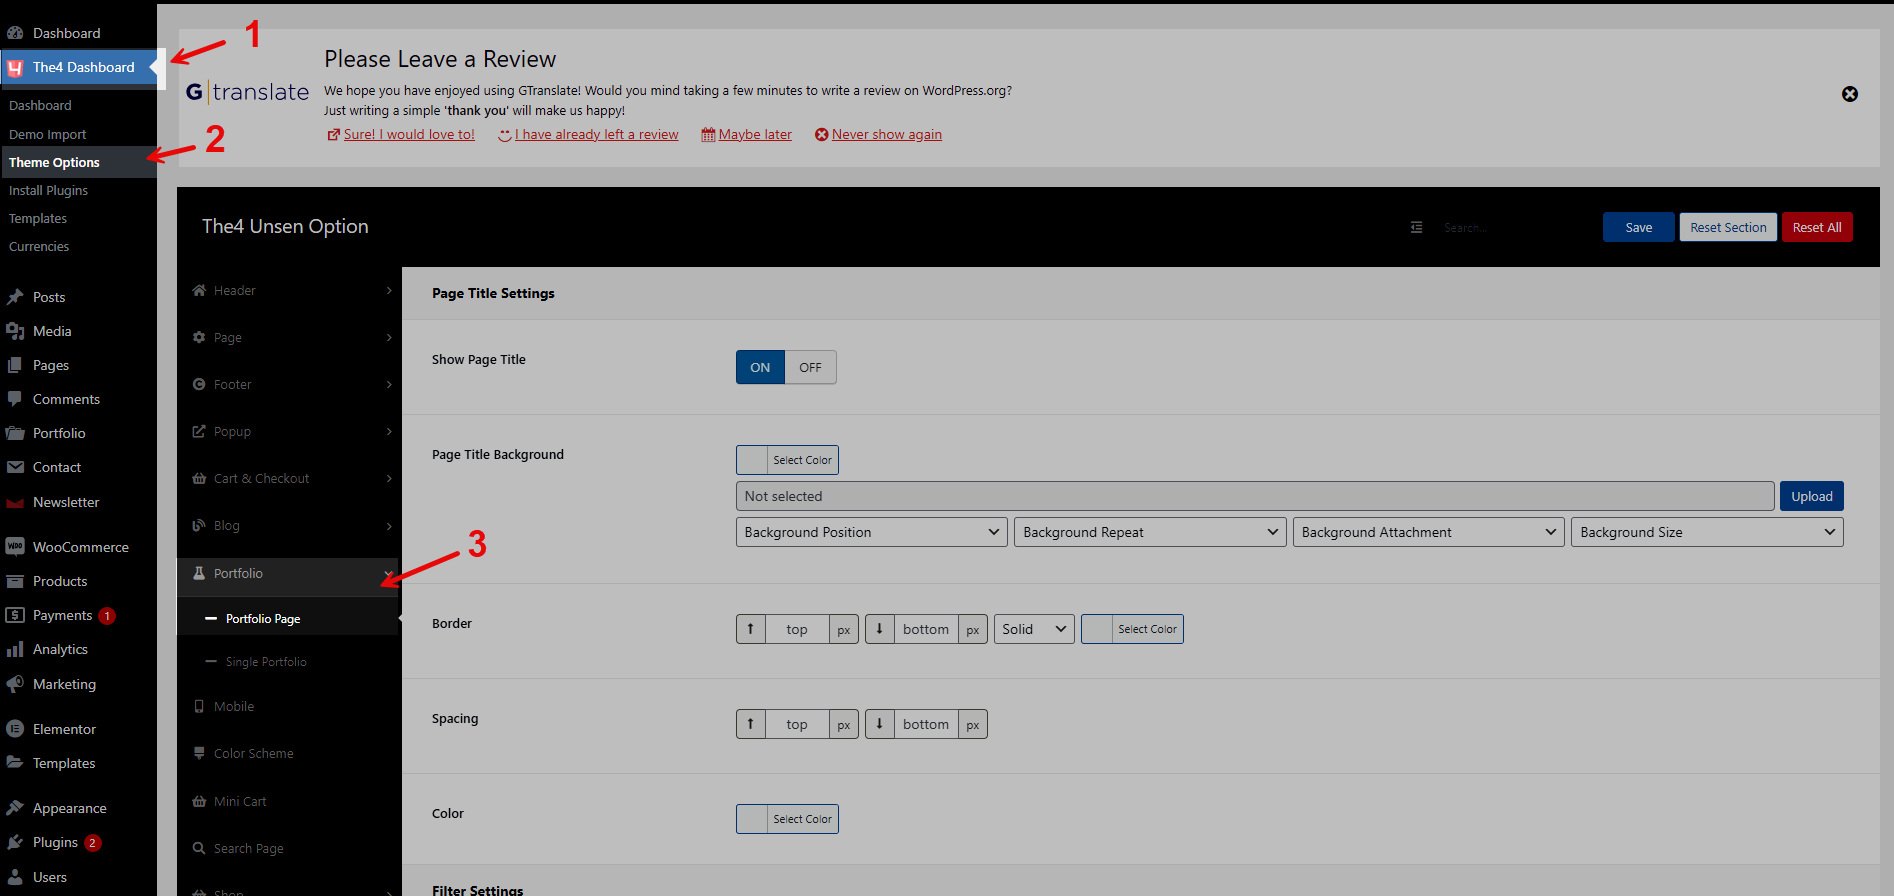The image size is (1894, 896).
Task: Click the Page gear icon in options
Action: 199,337
